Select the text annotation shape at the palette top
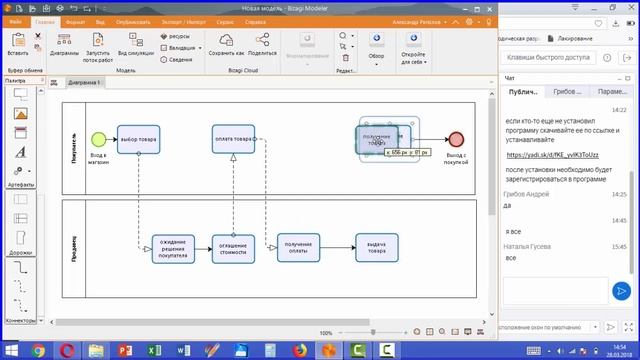640x360 pixels. (x=20, y=94)
